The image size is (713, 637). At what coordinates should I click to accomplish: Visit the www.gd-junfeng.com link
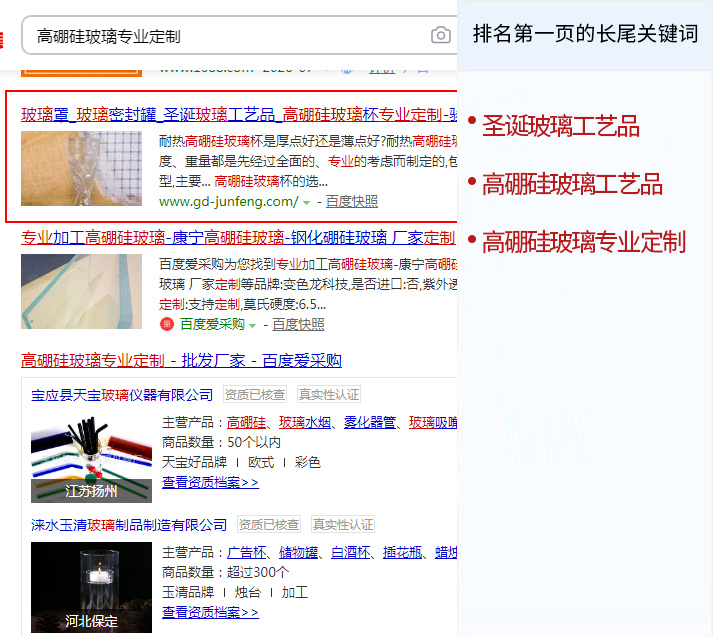click(x=228, y=201)
